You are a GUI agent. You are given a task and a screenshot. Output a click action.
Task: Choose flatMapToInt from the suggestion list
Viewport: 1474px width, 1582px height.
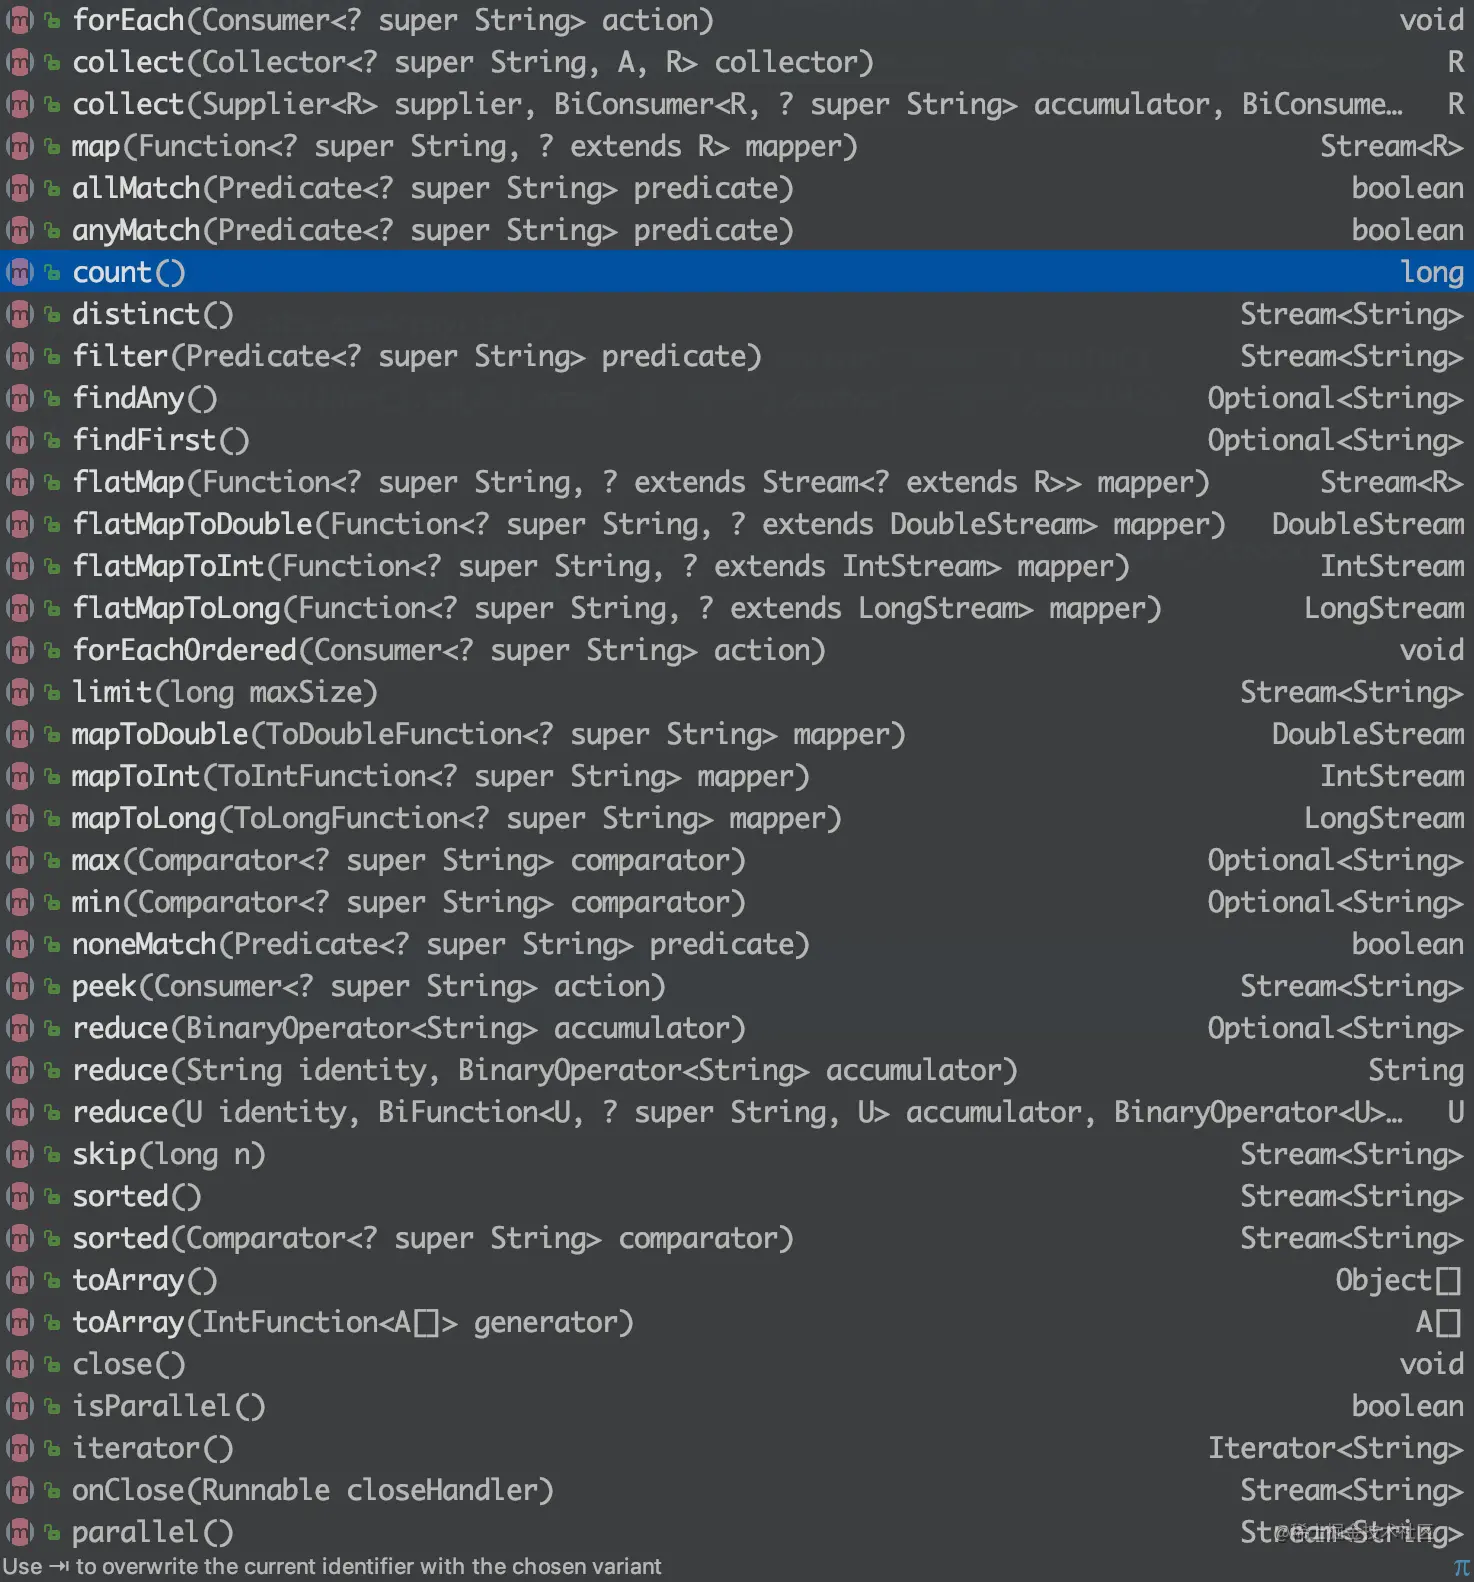(x=737, y=566)
